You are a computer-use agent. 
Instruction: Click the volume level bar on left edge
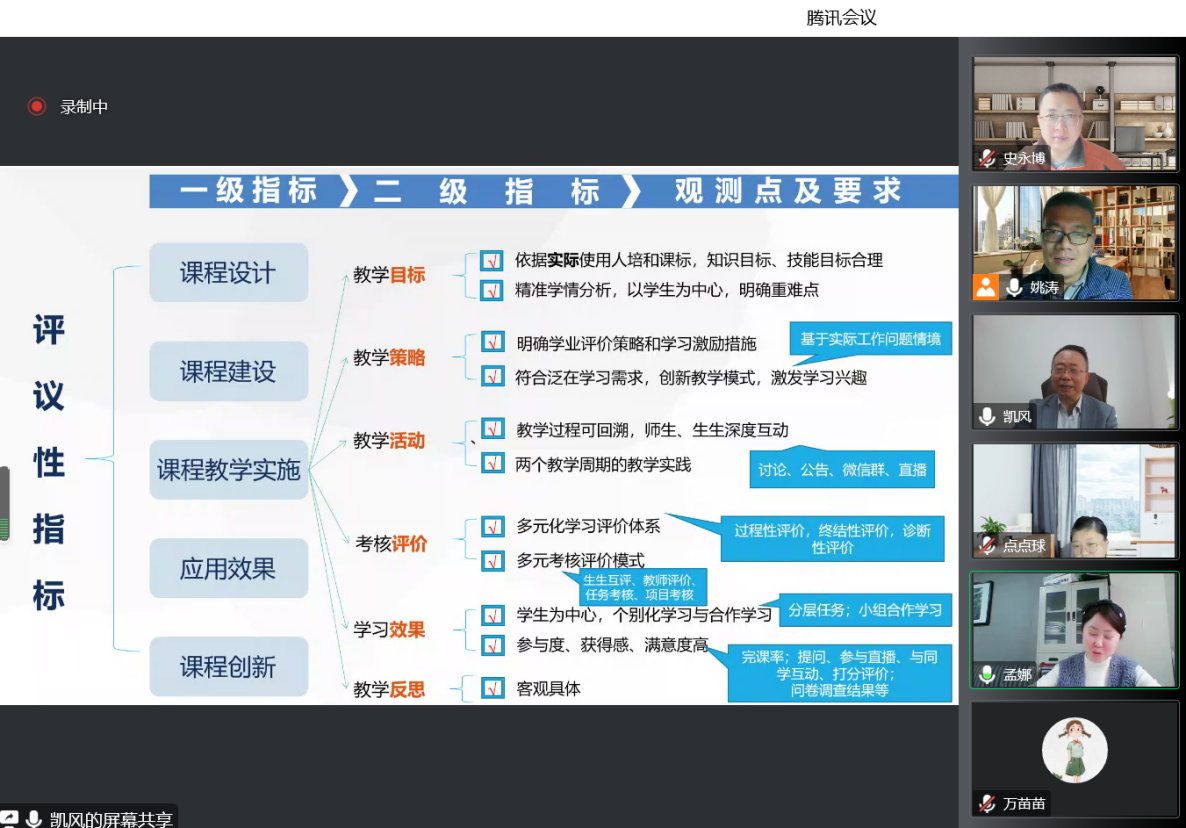(x=5, y=503)
